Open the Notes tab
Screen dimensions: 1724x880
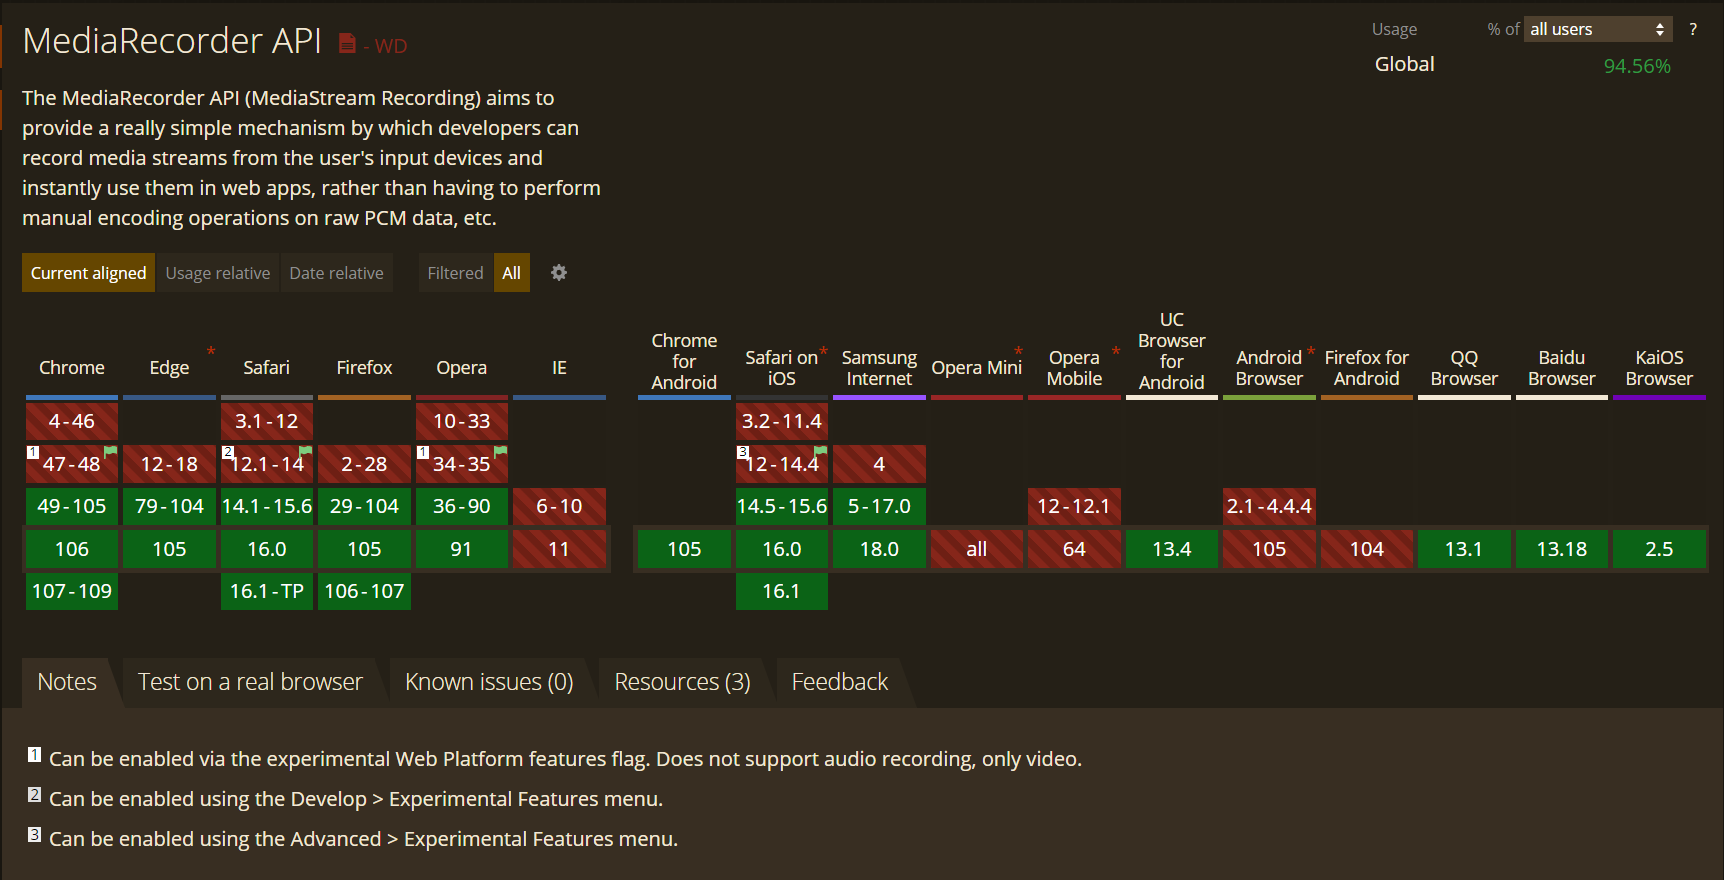coord(67,682)
